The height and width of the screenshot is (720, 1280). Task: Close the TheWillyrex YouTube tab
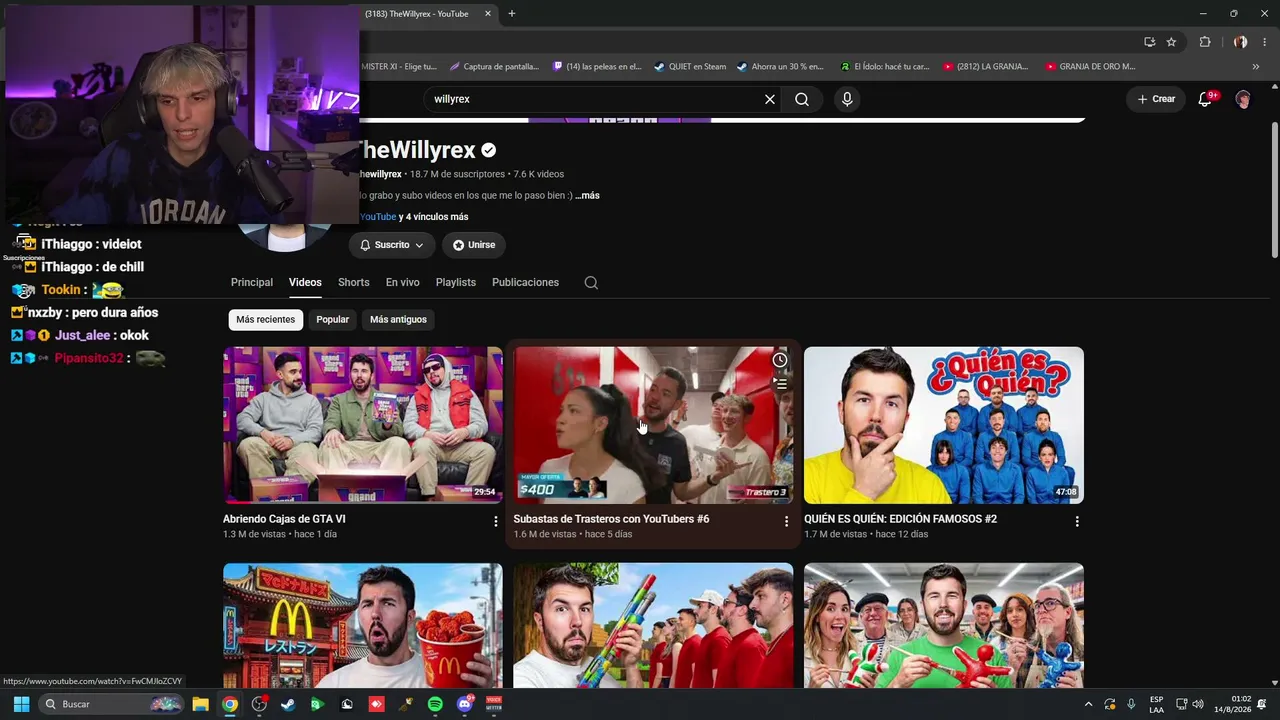[488, 14]
